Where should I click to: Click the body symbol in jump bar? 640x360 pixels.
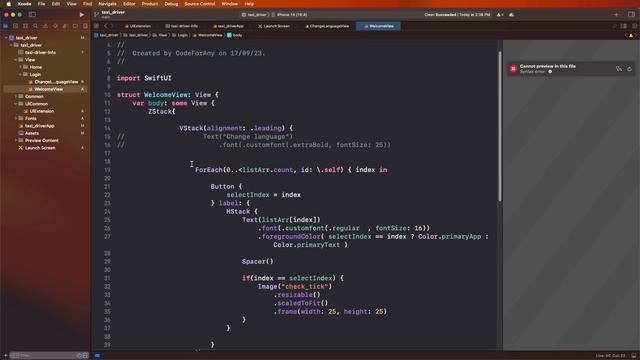coord(235,36)
